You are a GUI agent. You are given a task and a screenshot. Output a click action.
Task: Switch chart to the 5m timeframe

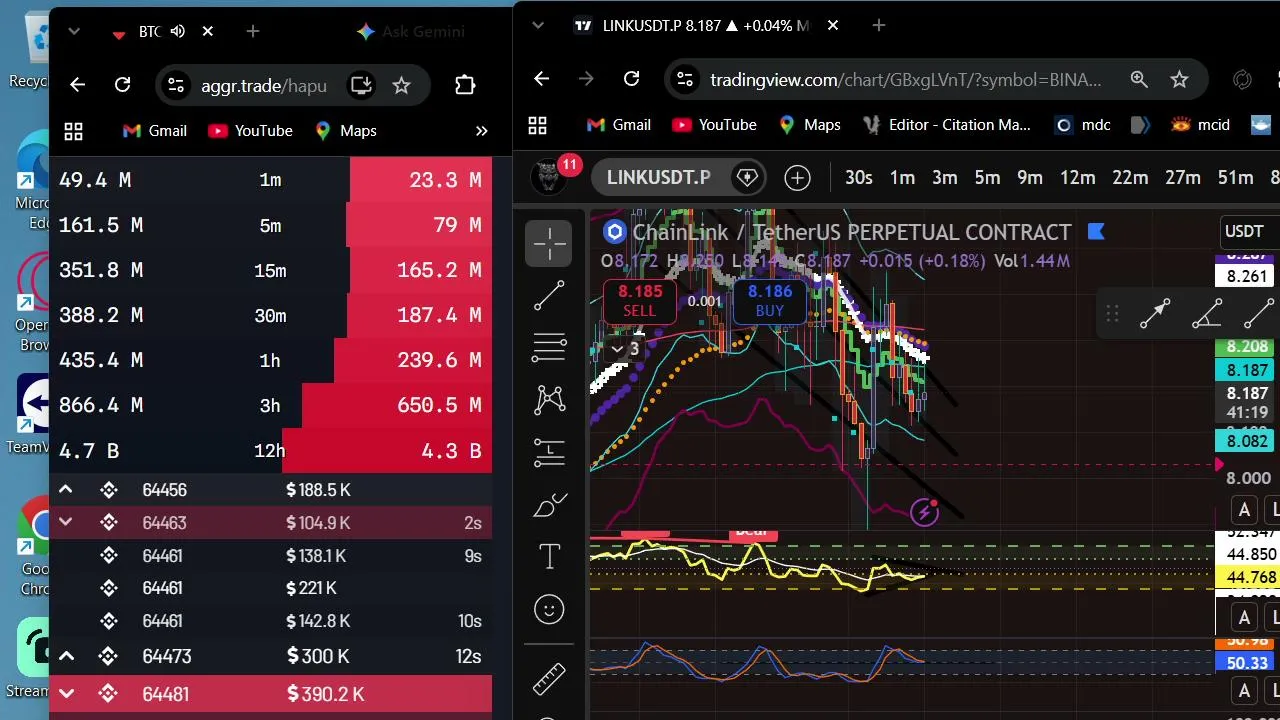[987, 178]
